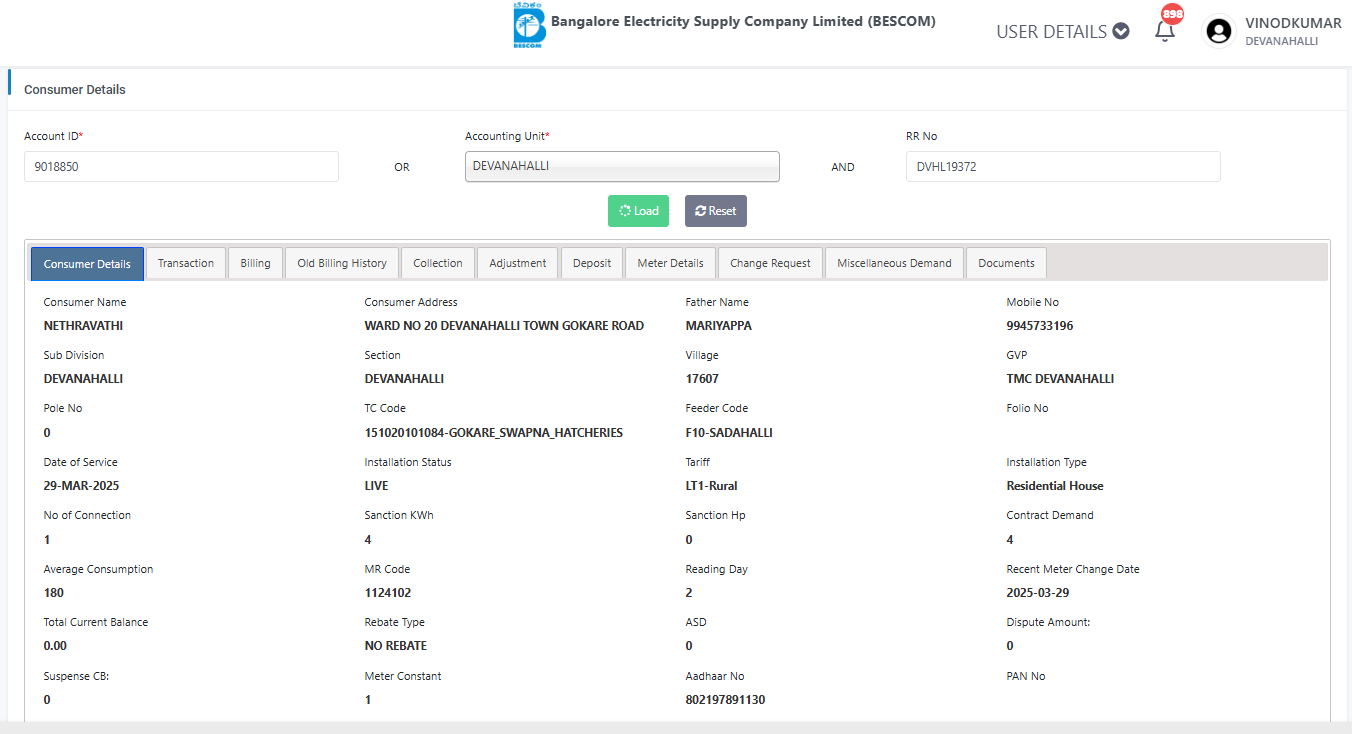1352x734 pixels.
Task: Click the BESCOM company title text
Action: click(743, 21)
